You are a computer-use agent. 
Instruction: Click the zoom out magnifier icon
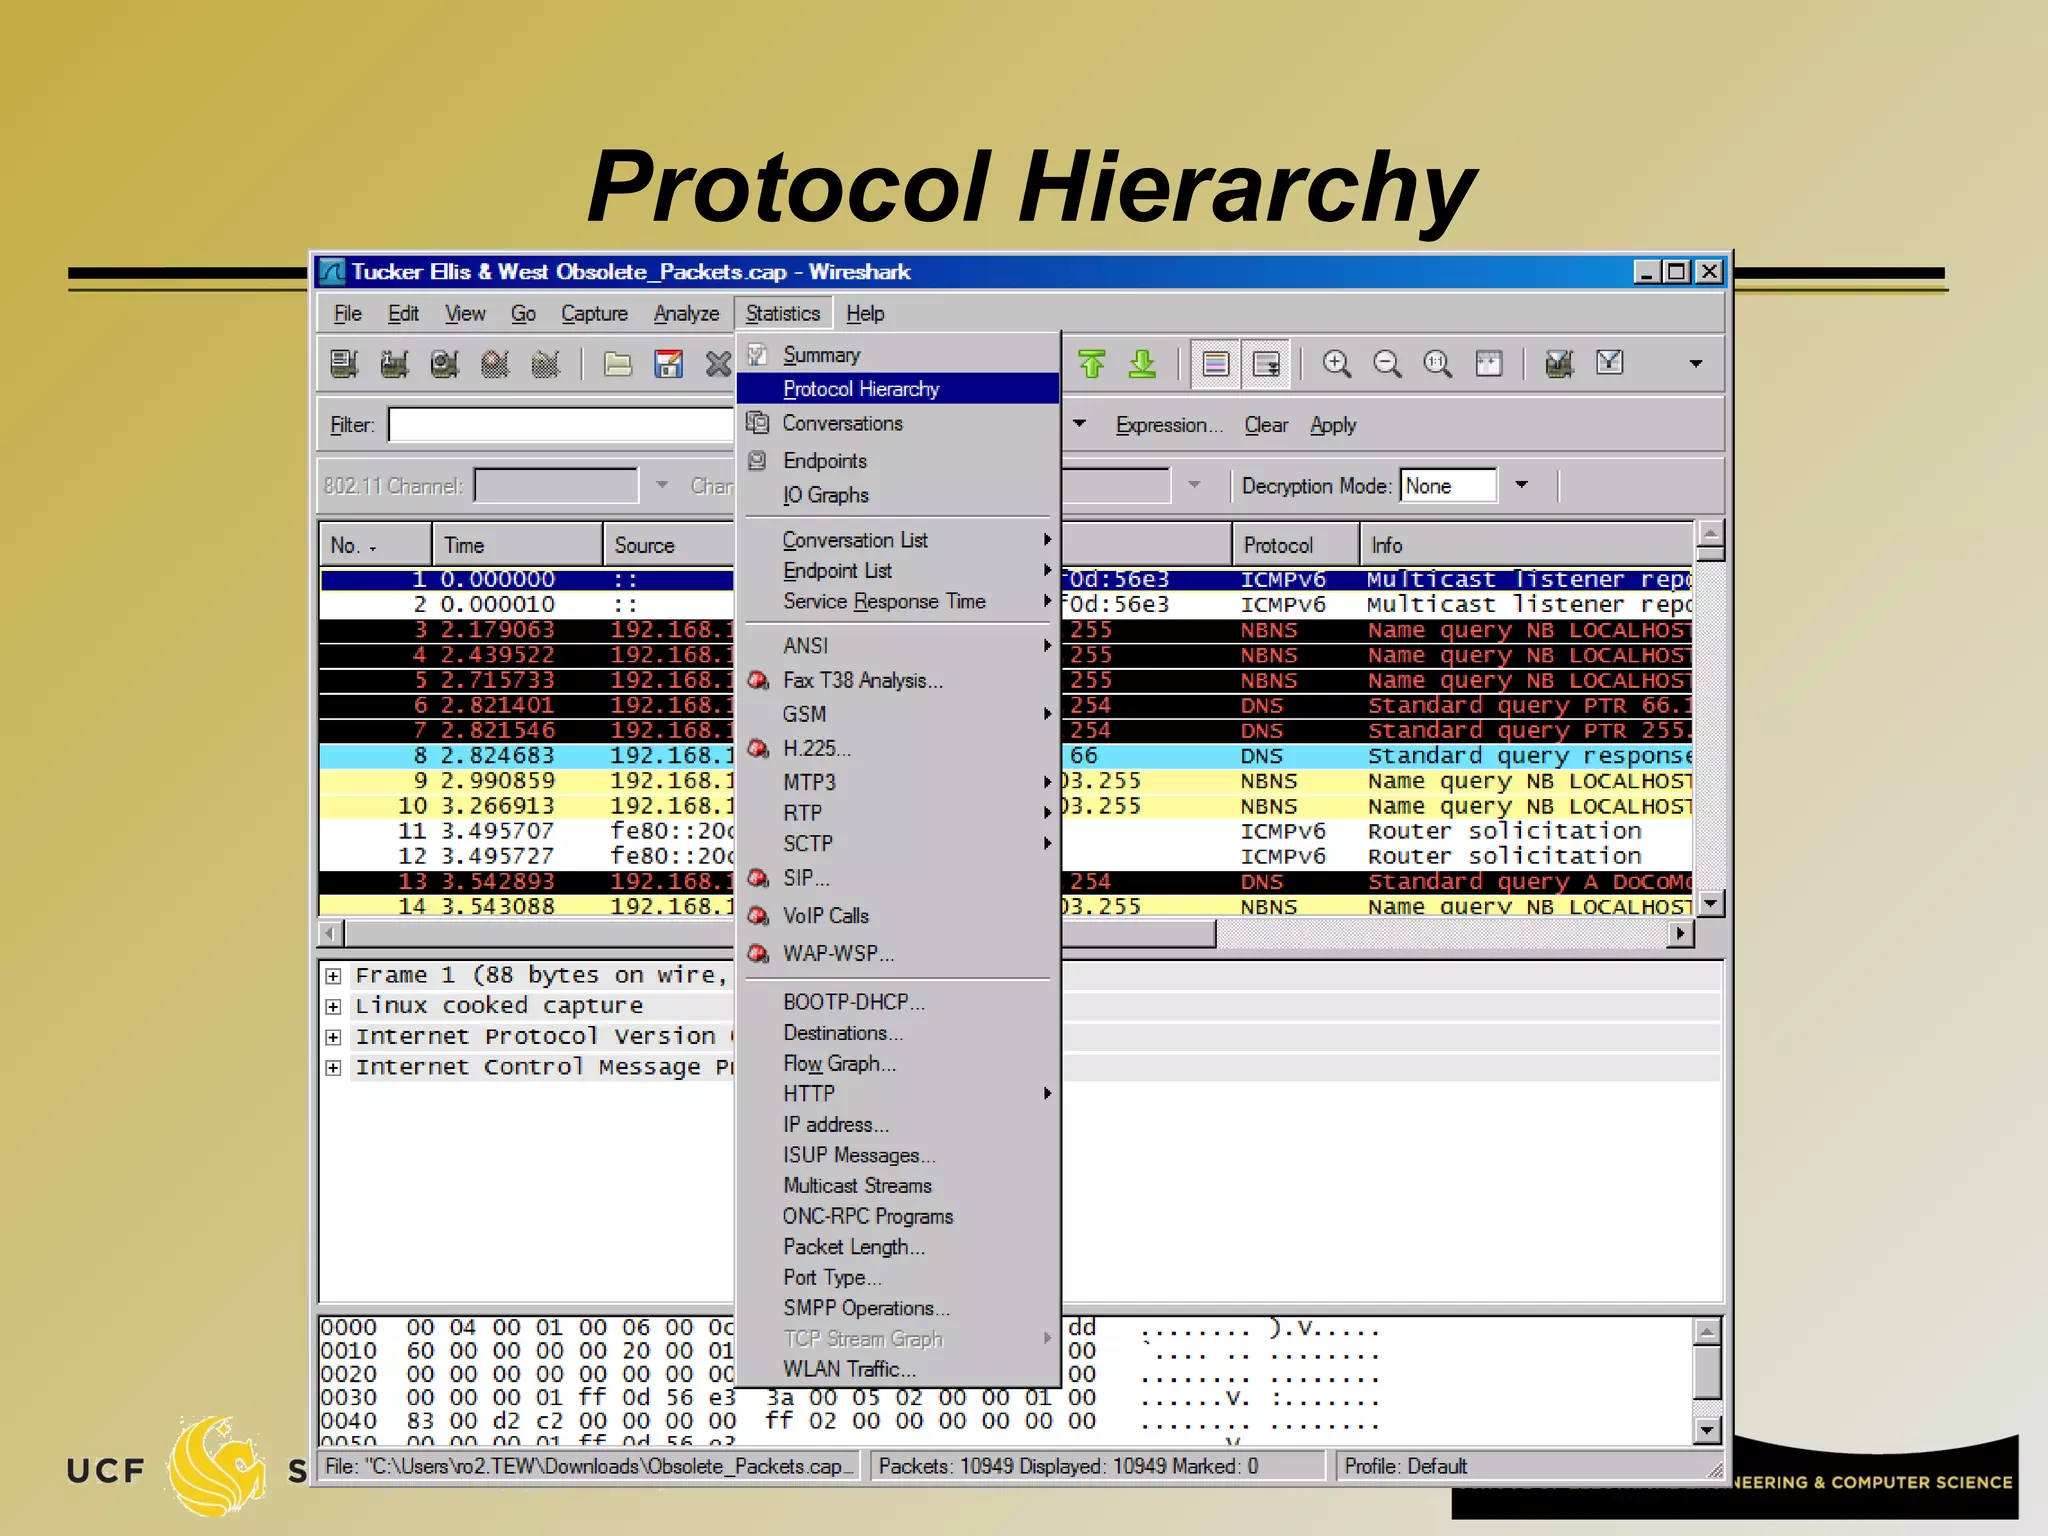(x=1387, y=364)
